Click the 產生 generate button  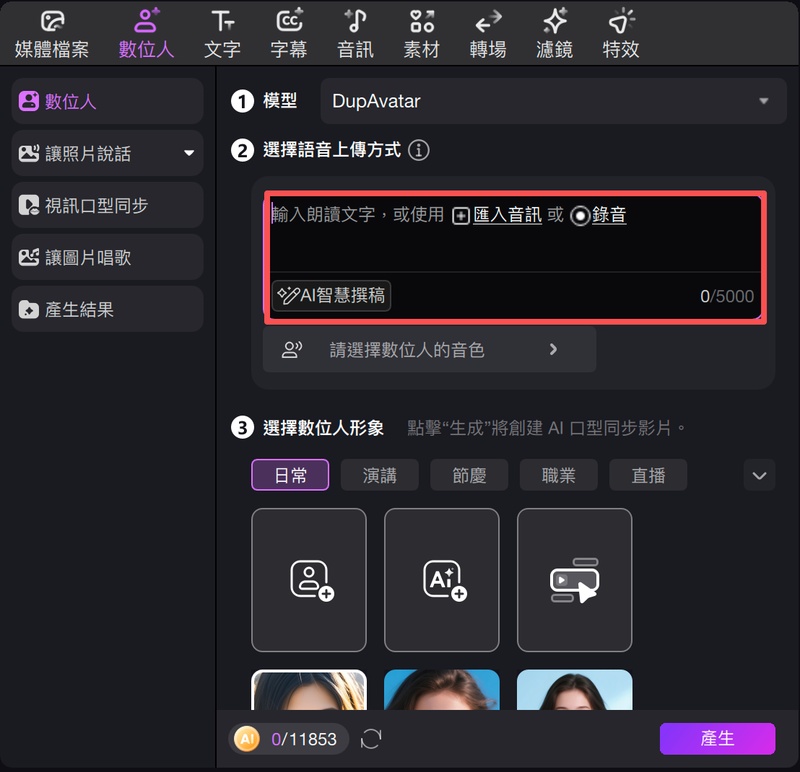click(718, 739)
